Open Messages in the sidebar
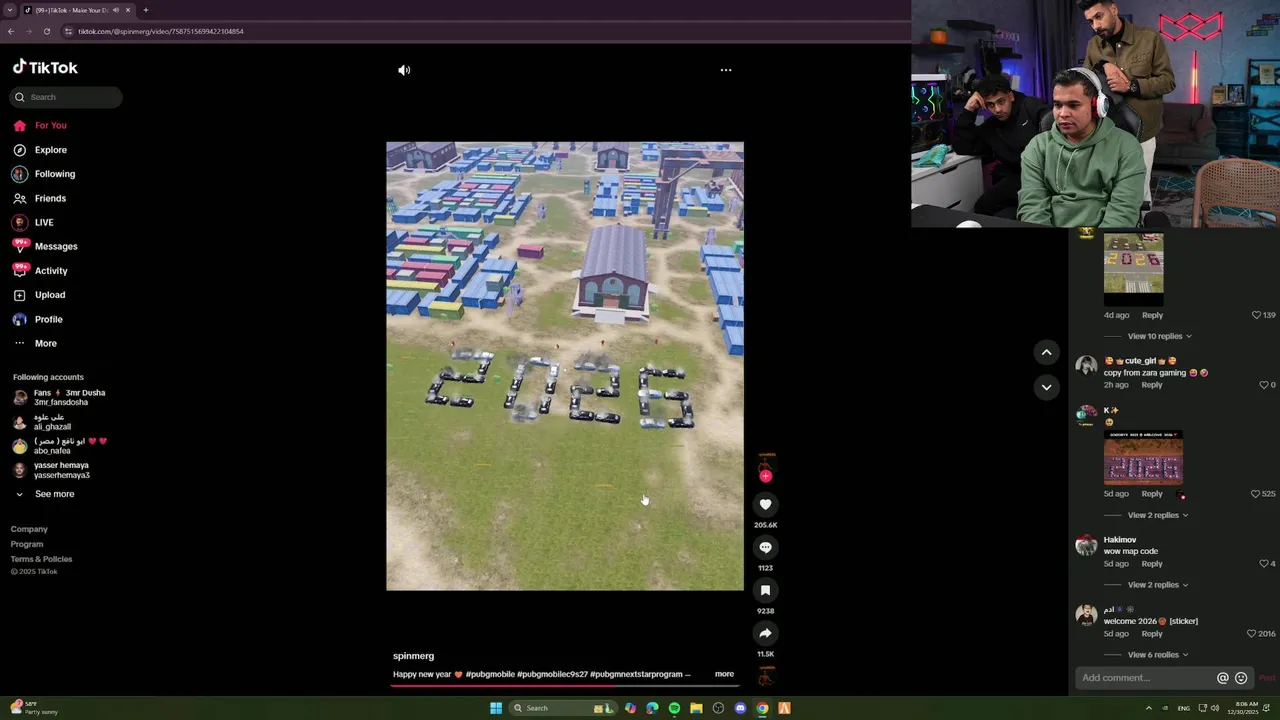The height and width of the screenshot is (720, 1280). coord(45,246)
